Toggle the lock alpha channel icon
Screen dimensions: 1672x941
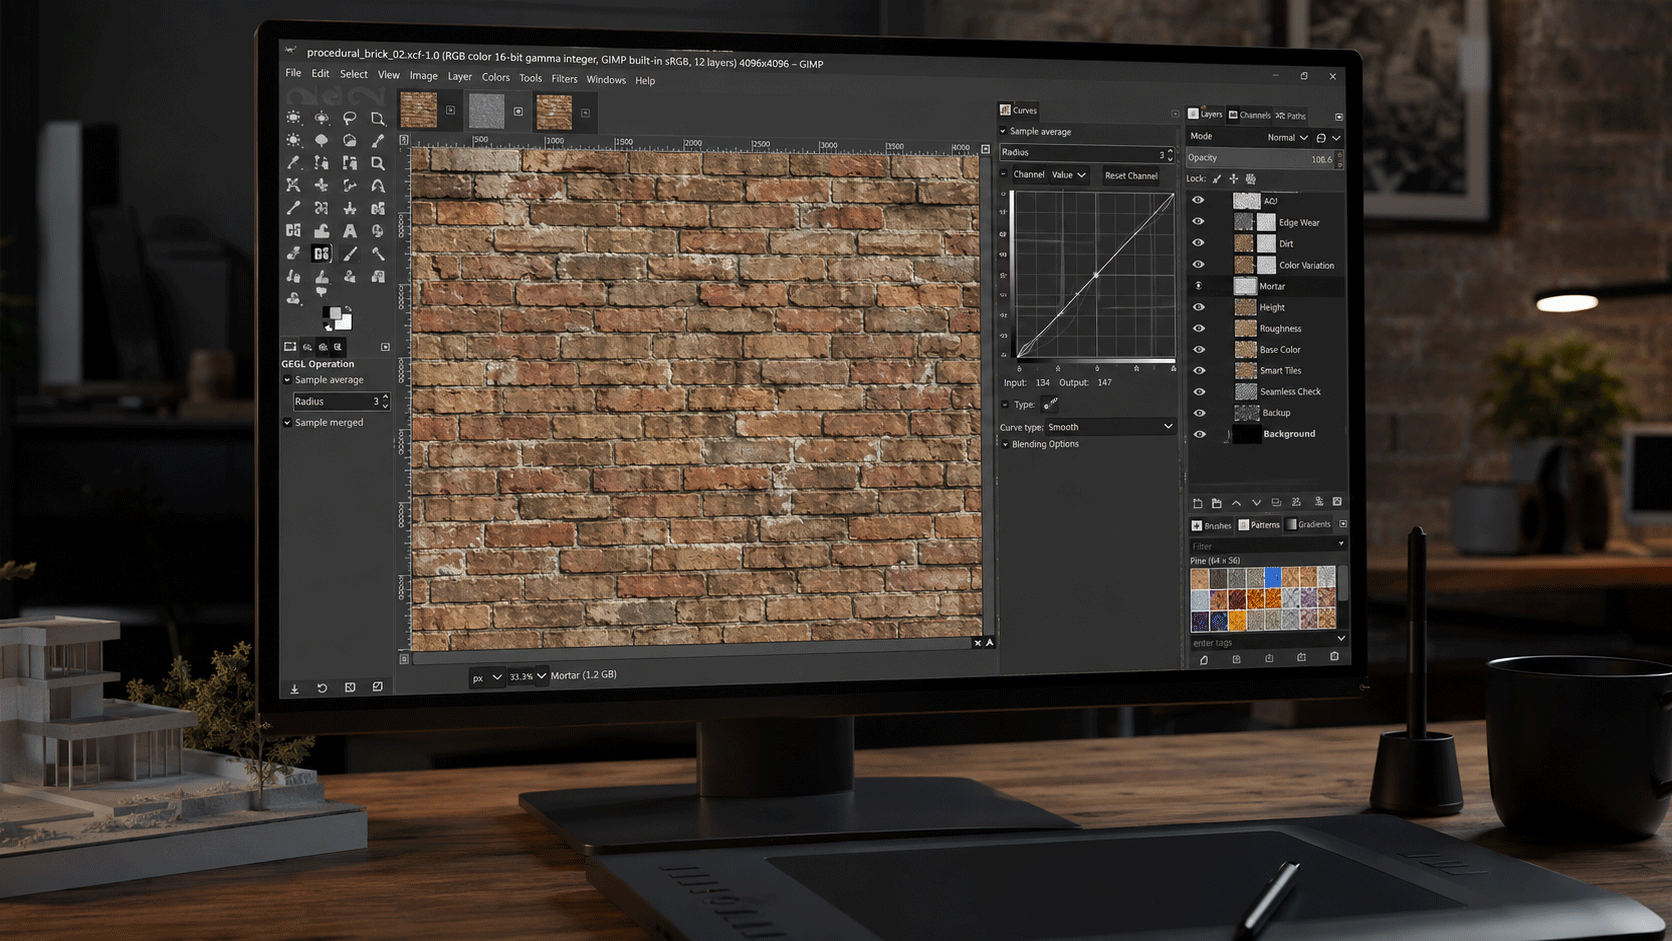pyautogui.click(x=1251, y=179)
